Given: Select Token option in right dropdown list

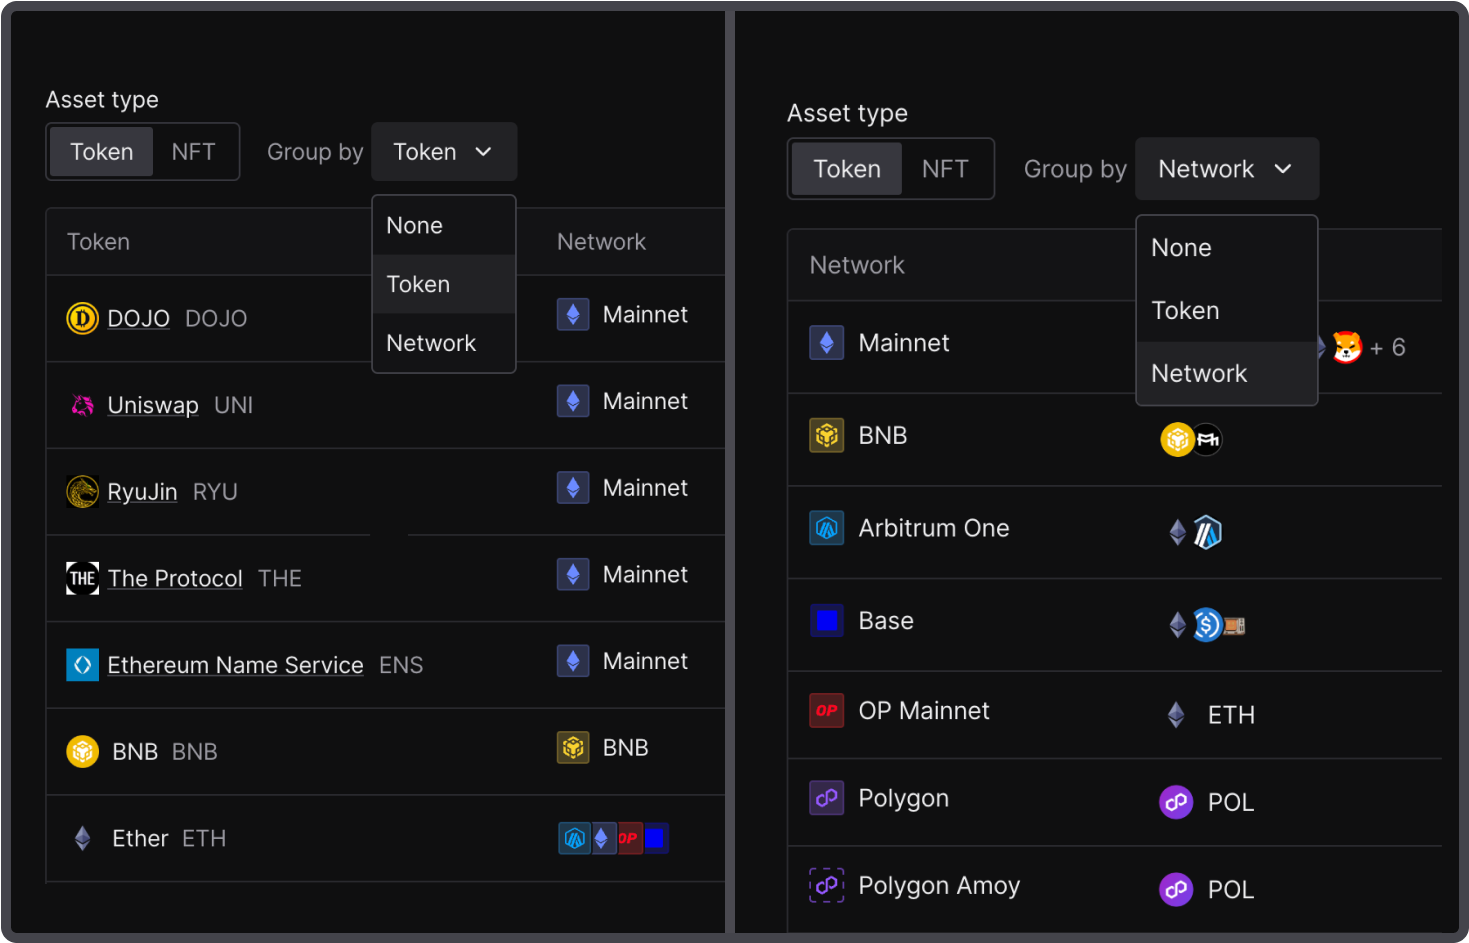Looking at the screenshot, I should (1185, 311).
